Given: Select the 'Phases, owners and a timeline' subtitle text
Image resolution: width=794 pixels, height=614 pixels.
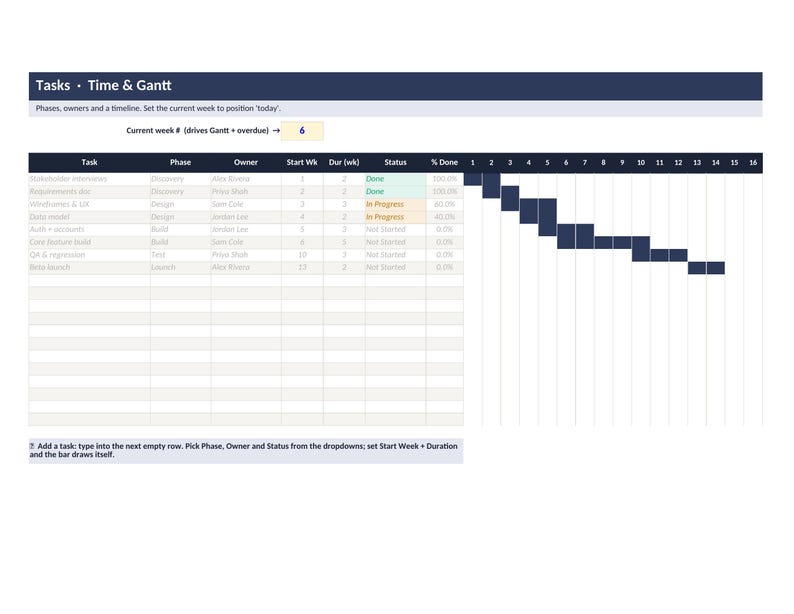Looking at the screenshot, I should tap(158, 108).
